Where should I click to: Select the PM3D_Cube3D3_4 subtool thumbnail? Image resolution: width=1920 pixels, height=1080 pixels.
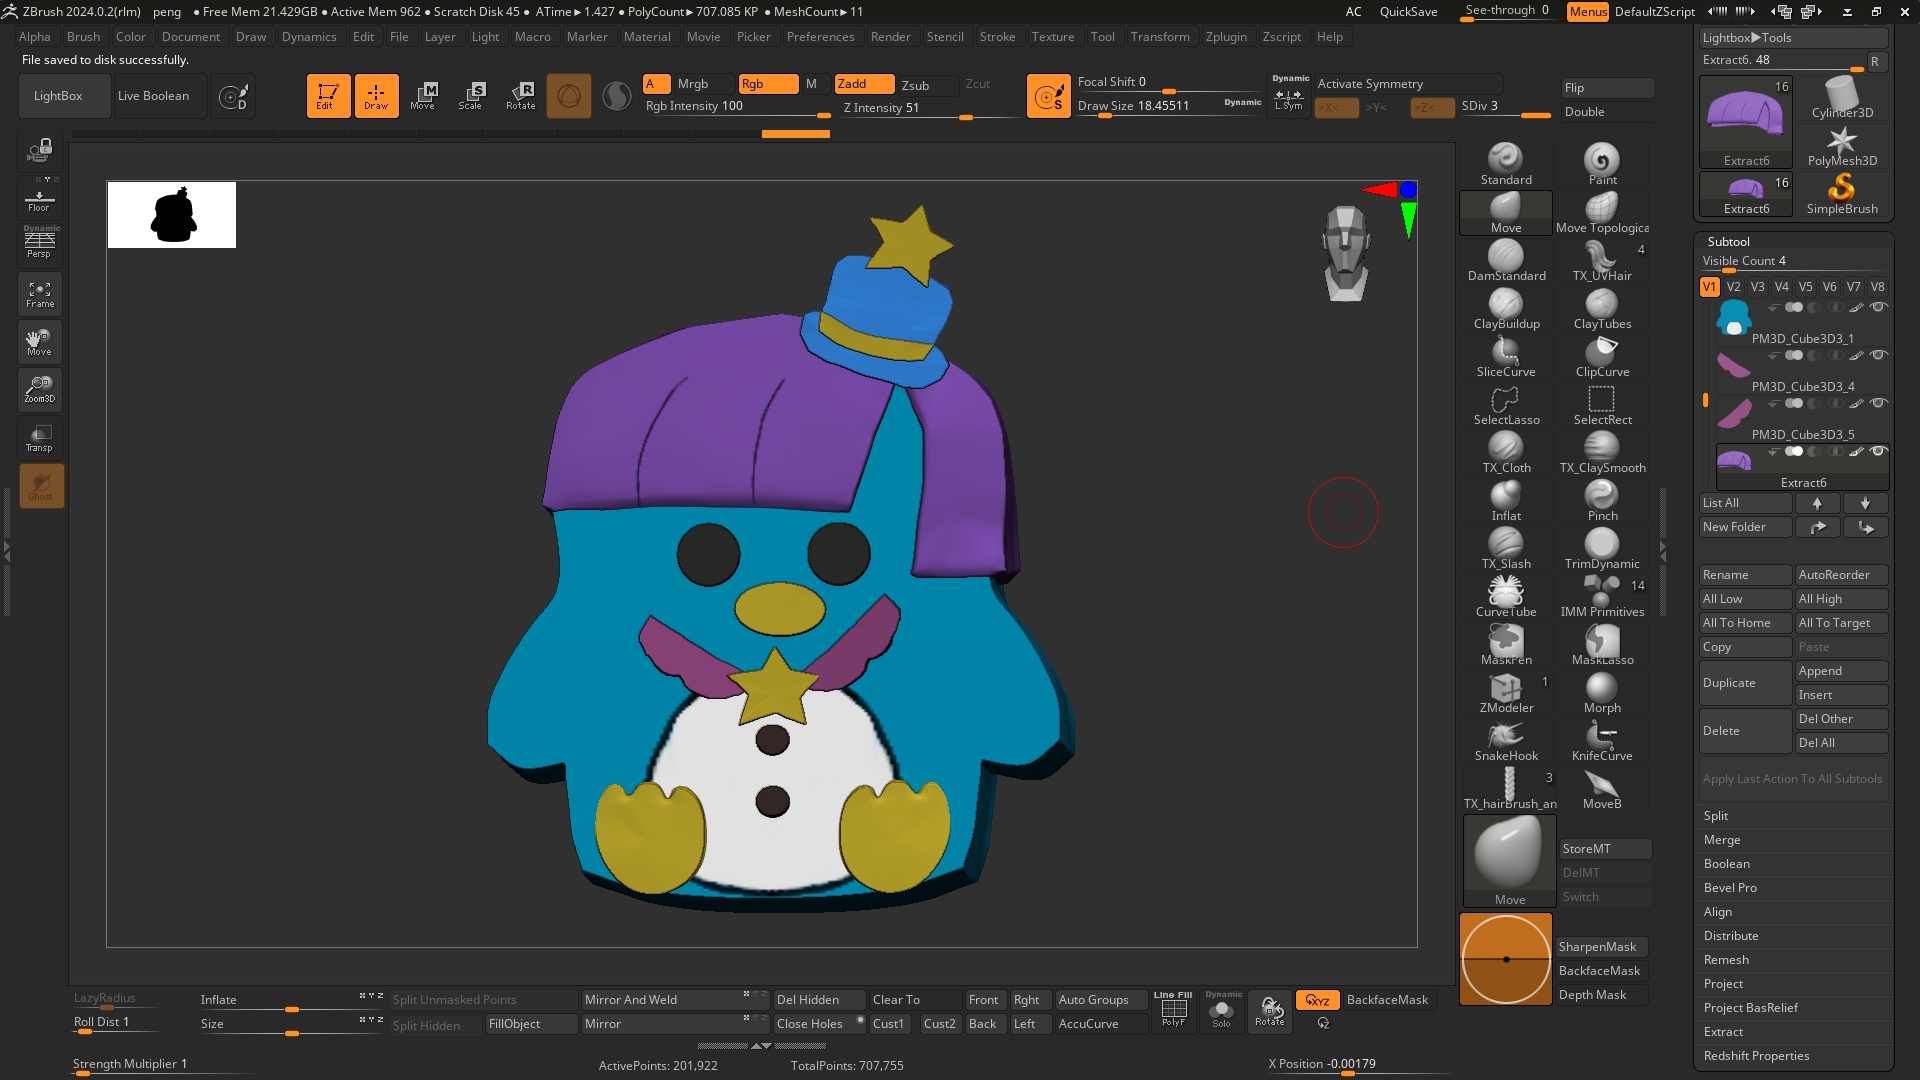tap(1734, 366)
